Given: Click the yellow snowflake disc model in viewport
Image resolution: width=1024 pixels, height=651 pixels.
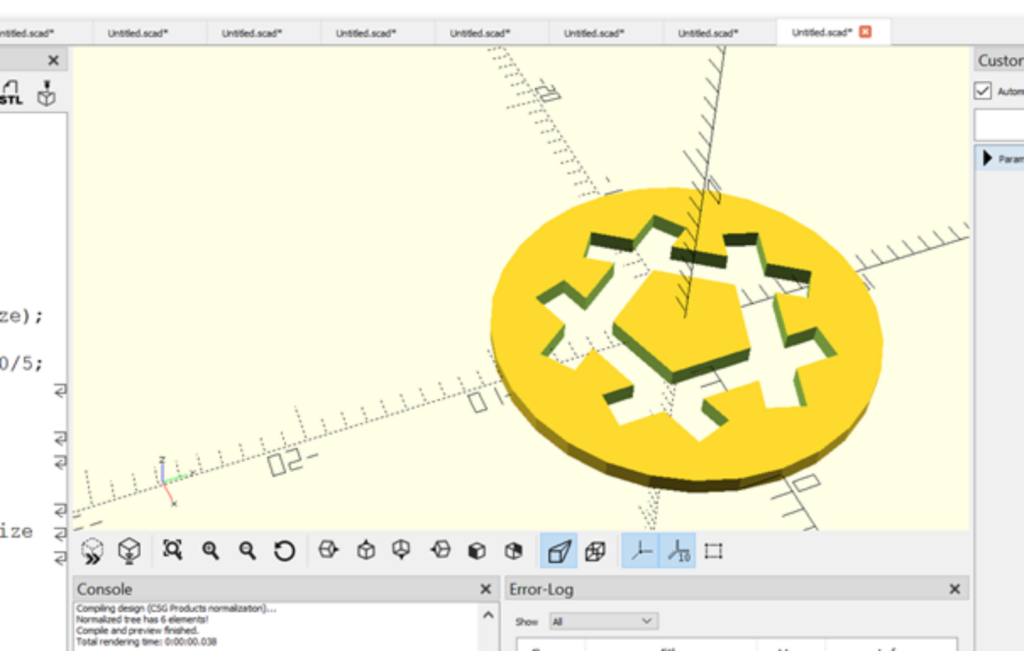Looking at the screenshot, I should coord(686,340).
